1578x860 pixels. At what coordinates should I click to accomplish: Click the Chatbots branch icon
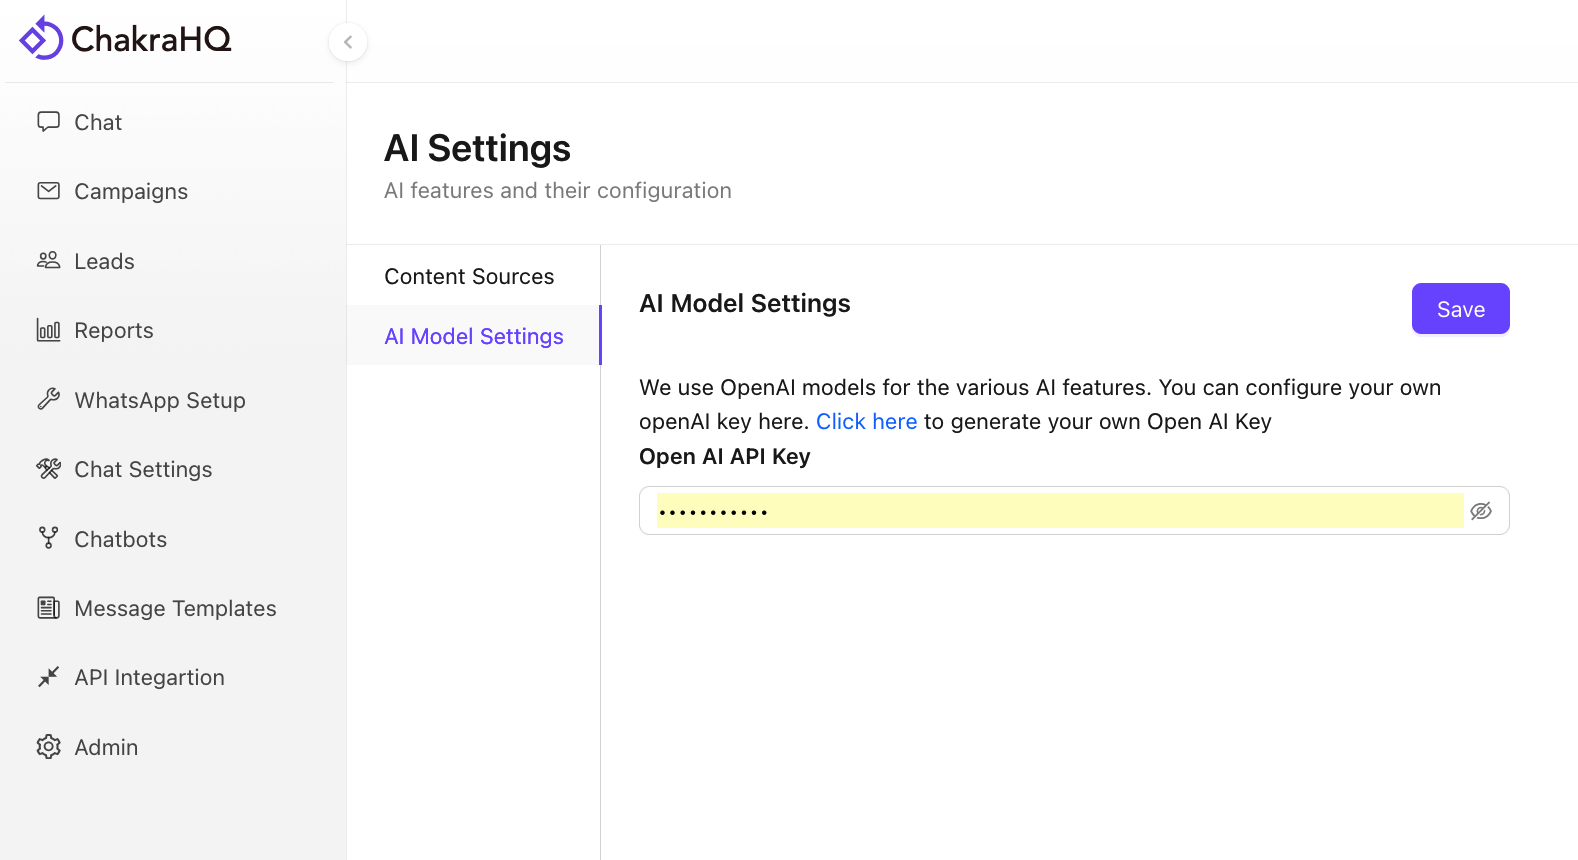click(x=48, y=539)
